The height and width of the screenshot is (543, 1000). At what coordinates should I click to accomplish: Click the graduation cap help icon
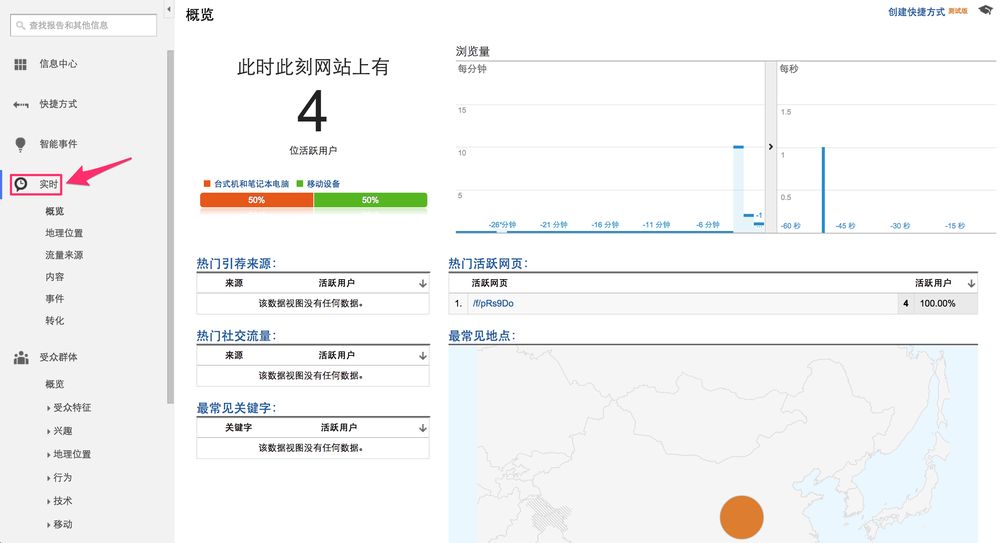986,10
